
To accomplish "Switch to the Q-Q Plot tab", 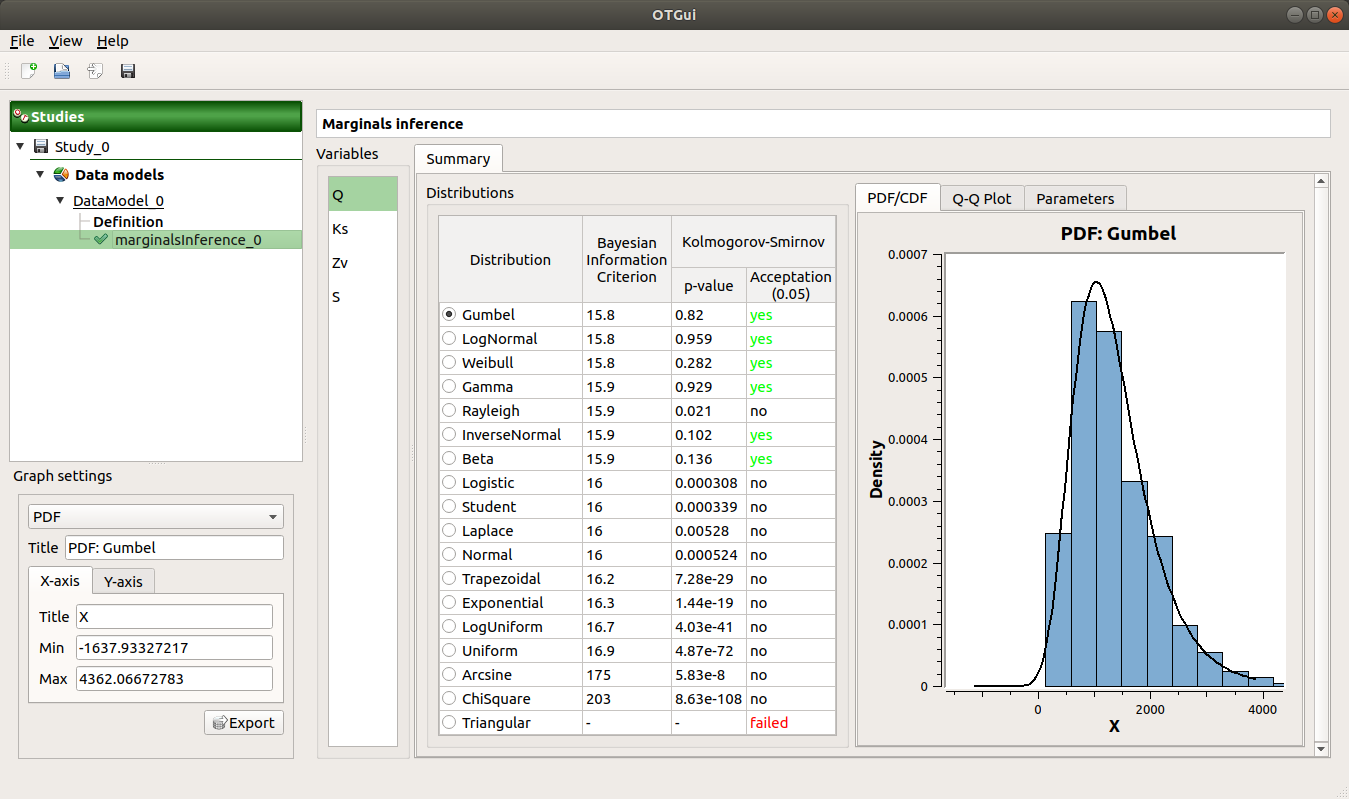I will (x=981, y=197).
